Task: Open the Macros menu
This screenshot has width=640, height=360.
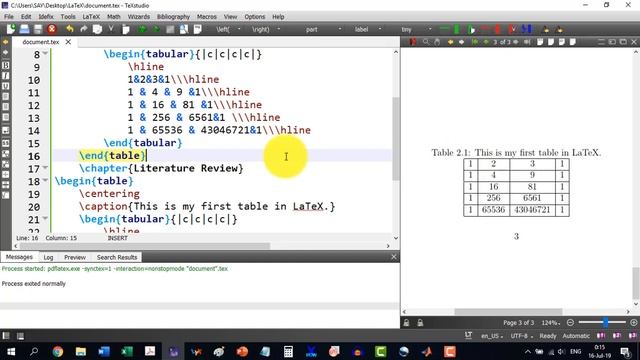Action: click(x=207, y=17)
